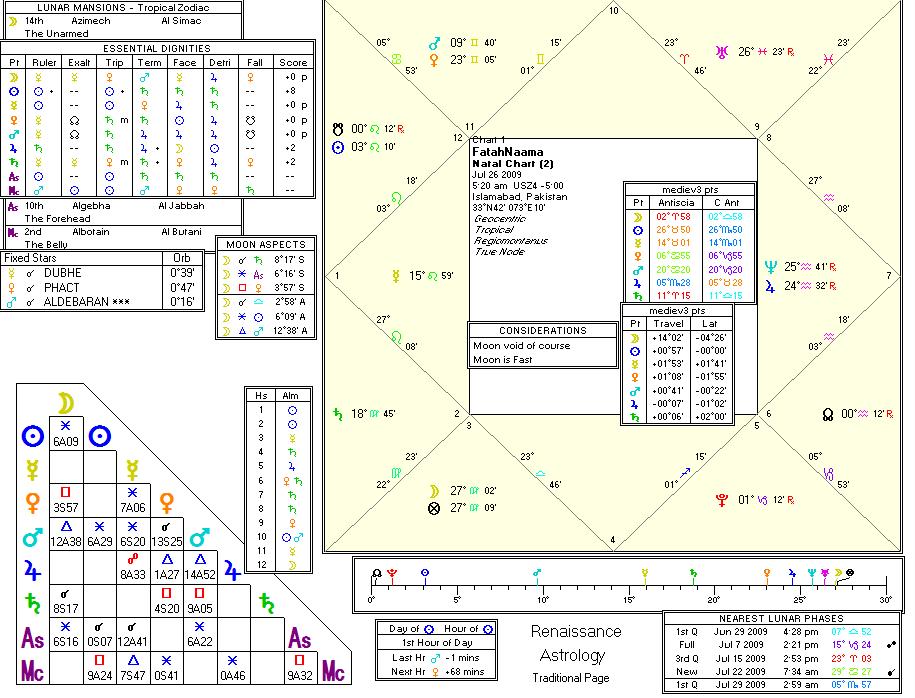
Task: Click the Score column header
Action: [x=293, y=62]
